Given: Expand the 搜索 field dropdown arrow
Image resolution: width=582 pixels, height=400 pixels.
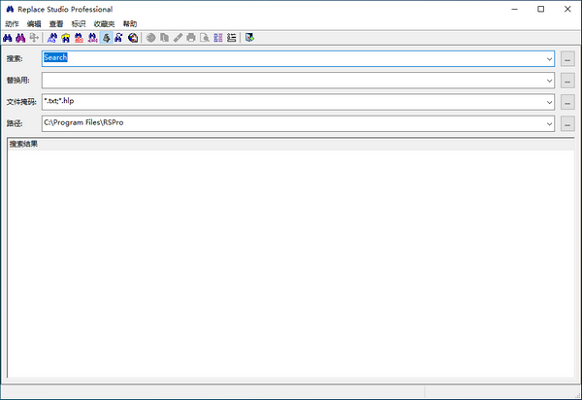Looking at the screenshot, I should [549, 59].
